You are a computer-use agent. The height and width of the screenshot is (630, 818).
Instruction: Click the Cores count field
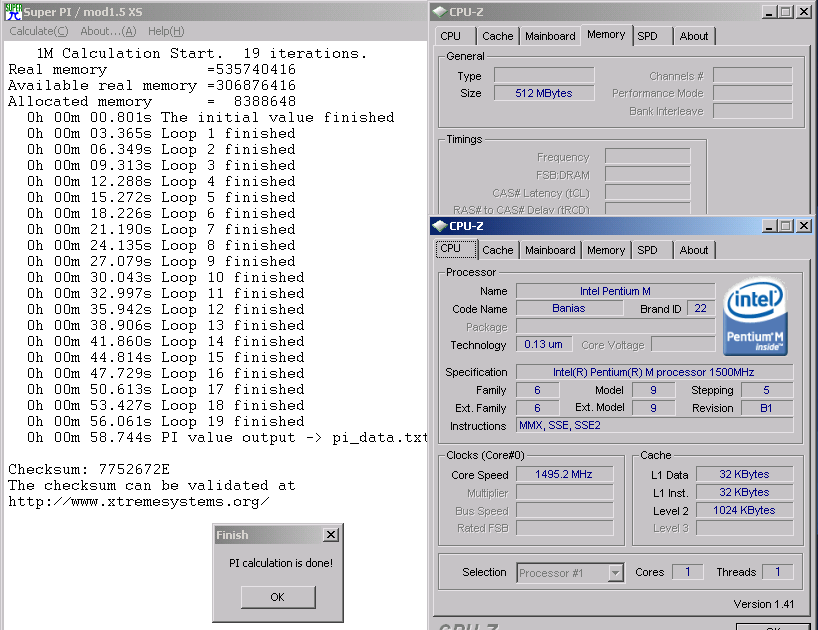(x=688, y=572)
